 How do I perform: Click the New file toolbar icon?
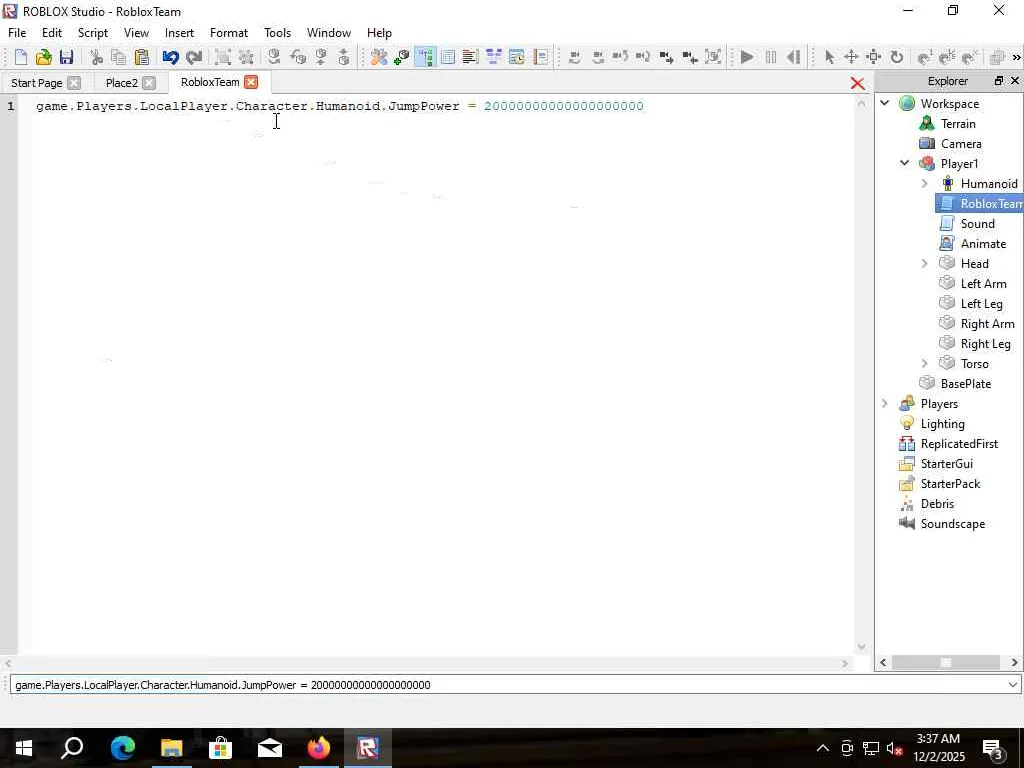[x=20, y=57]
